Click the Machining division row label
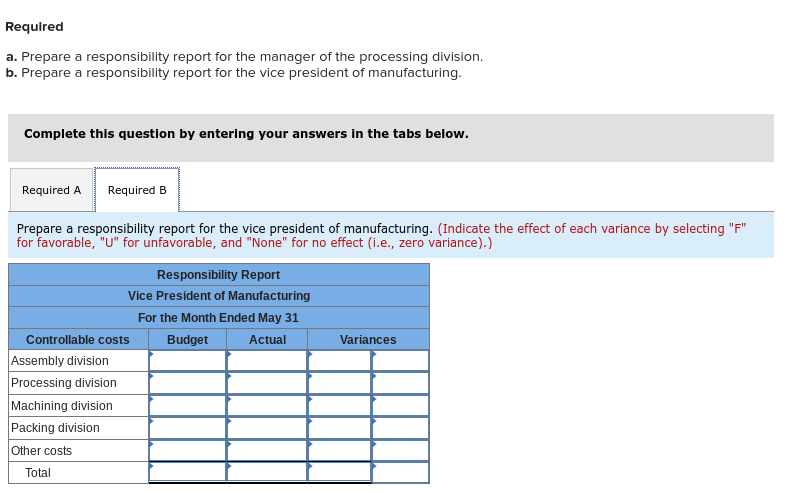 tap(62, 406)
